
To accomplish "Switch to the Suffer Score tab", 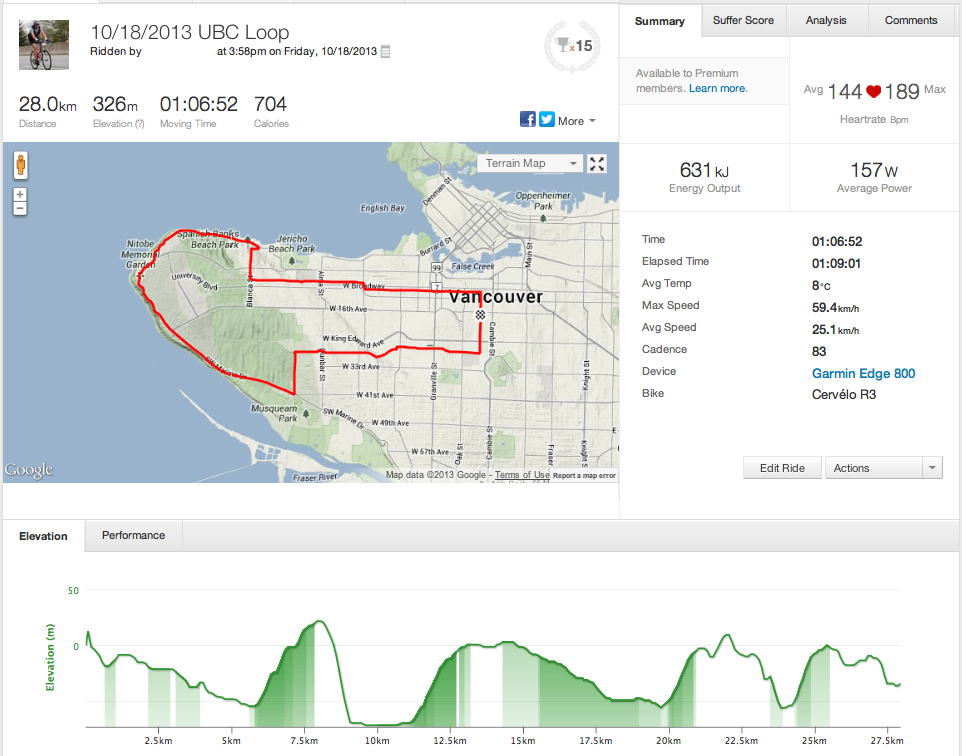I will 744,20.
